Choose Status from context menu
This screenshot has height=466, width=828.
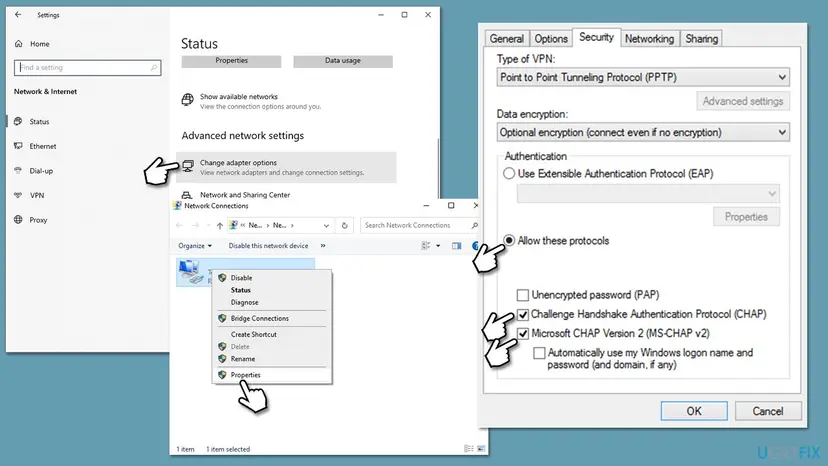[272, 290]
